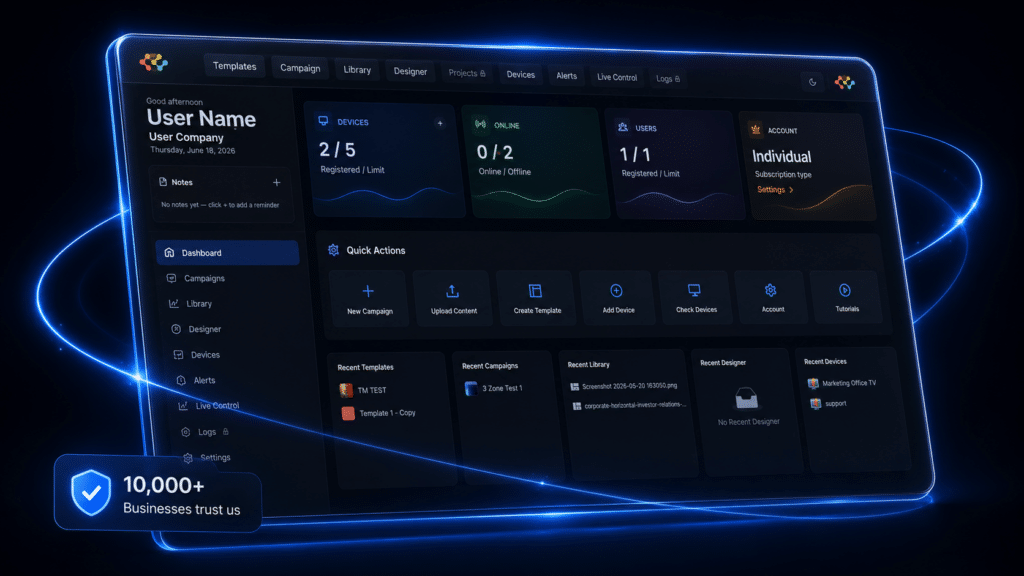Click the Create Template quick action
Screen dimensions: 1024x576
537,298
